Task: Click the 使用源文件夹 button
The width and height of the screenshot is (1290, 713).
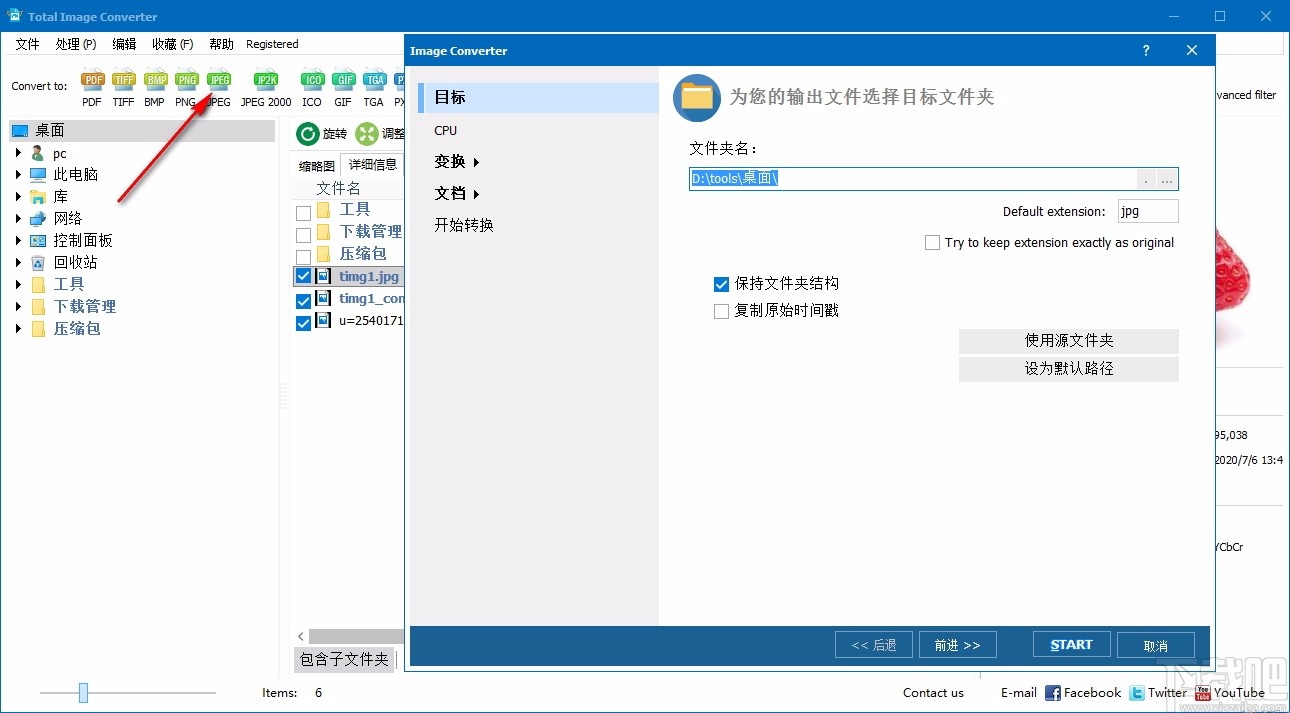Action: 1069,341
